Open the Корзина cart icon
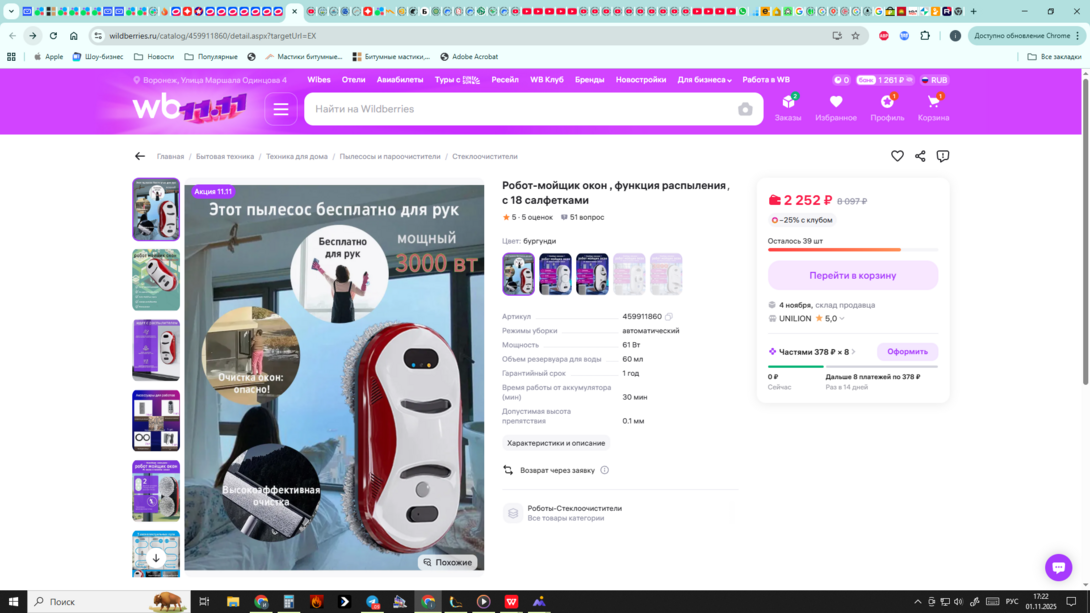The height and width of the screenshot is (613, 1090). (933, 107)
